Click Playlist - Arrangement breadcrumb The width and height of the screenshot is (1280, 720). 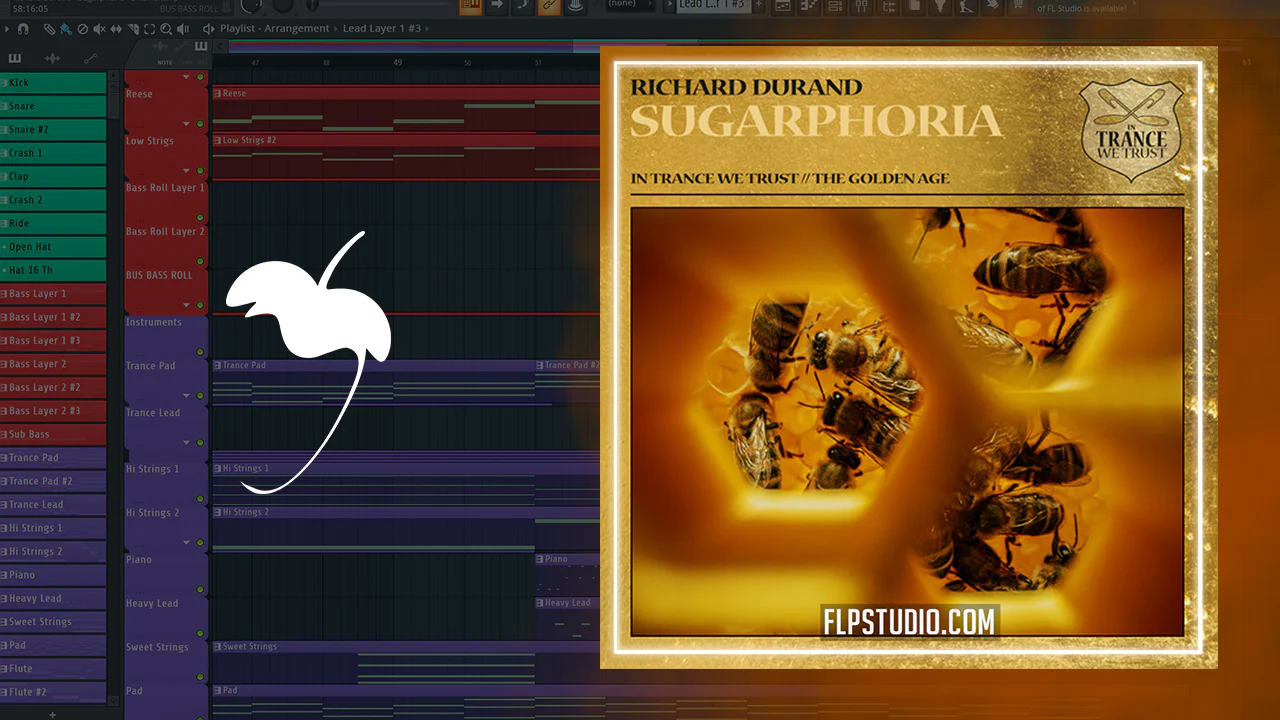tap(274, 29)
